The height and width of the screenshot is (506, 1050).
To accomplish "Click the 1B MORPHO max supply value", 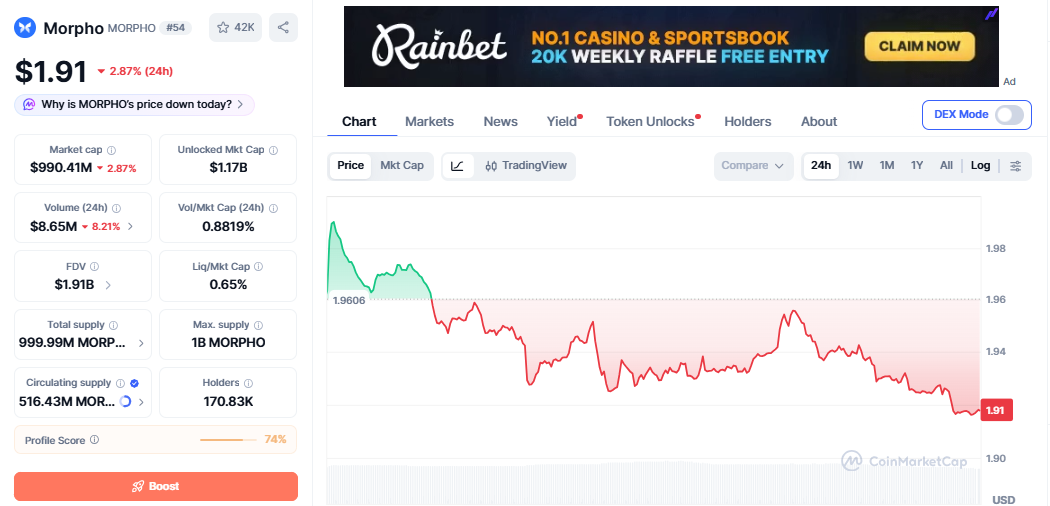I will coord(228,343).
